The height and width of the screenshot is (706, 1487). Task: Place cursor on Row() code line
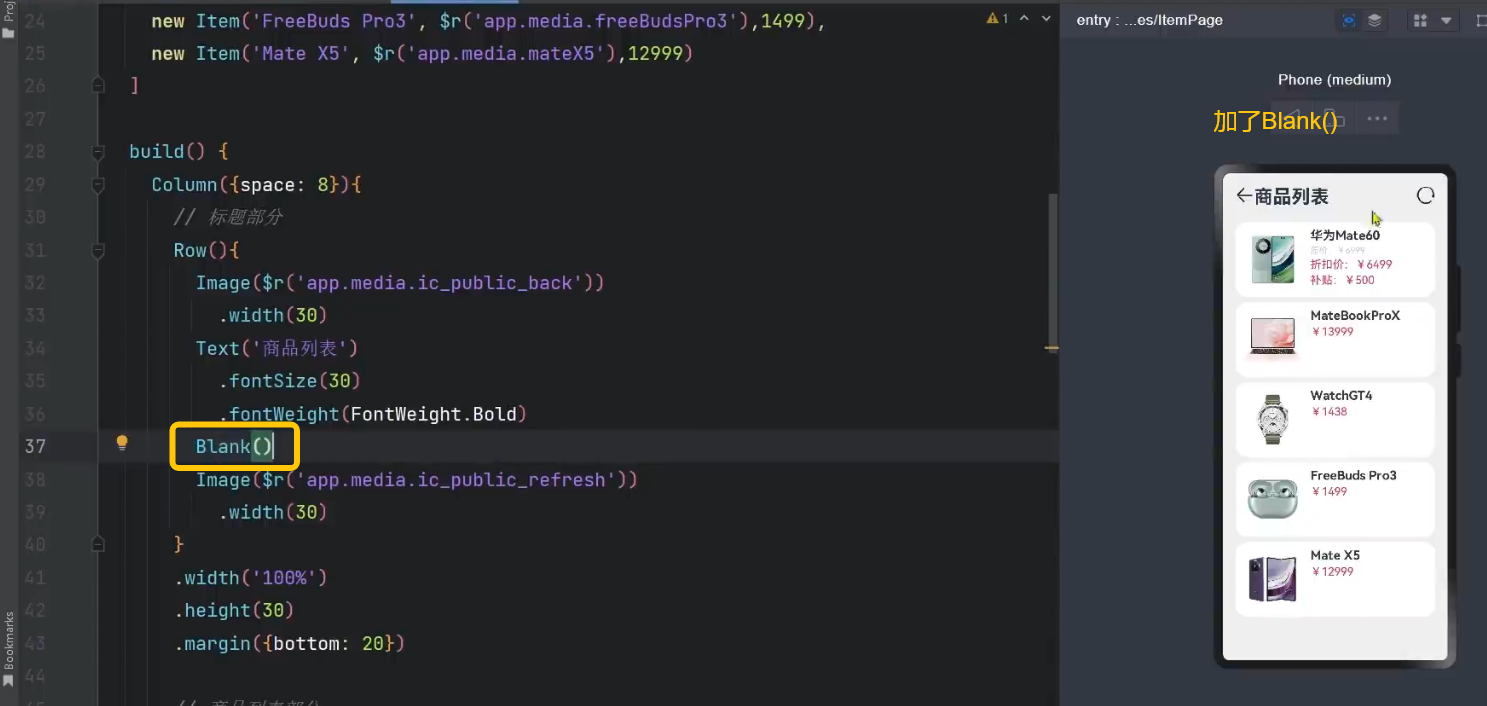coord(206,251)
